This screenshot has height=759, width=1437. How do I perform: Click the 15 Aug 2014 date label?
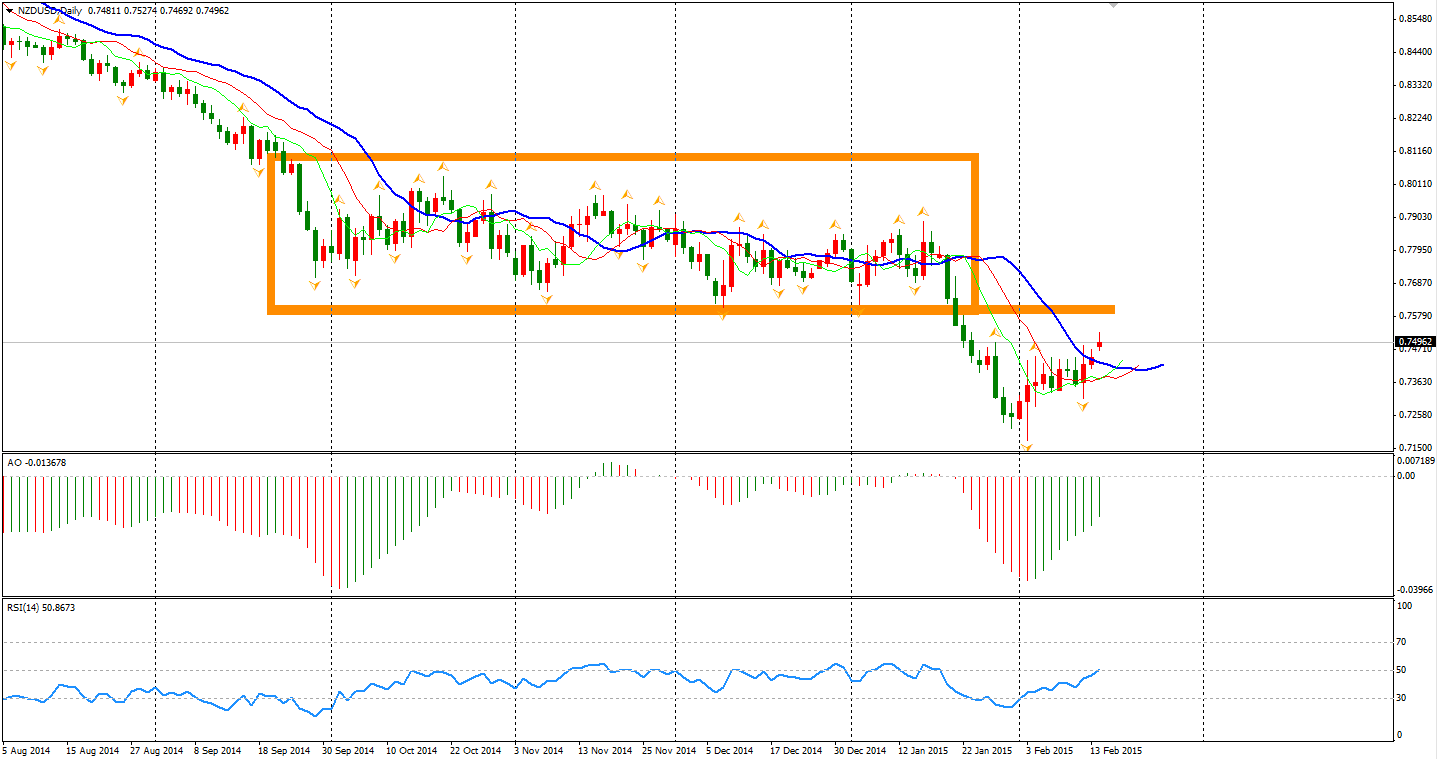pos(93,749)
